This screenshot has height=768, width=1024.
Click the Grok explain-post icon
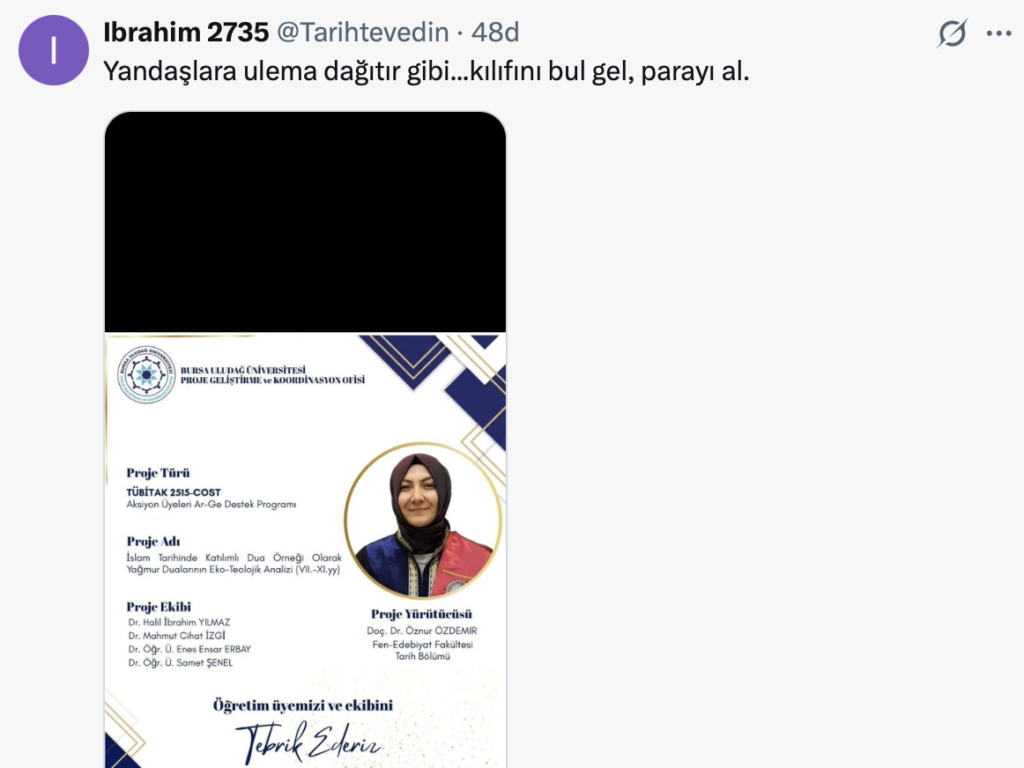(952, 33)
